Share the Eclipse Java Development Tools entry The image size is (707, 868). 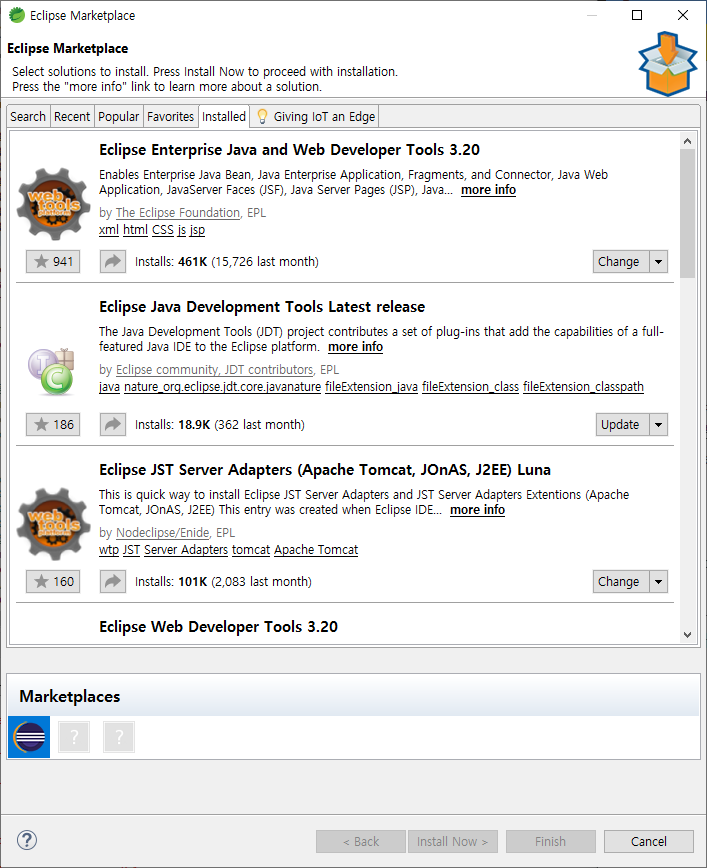tap(113, 425)
